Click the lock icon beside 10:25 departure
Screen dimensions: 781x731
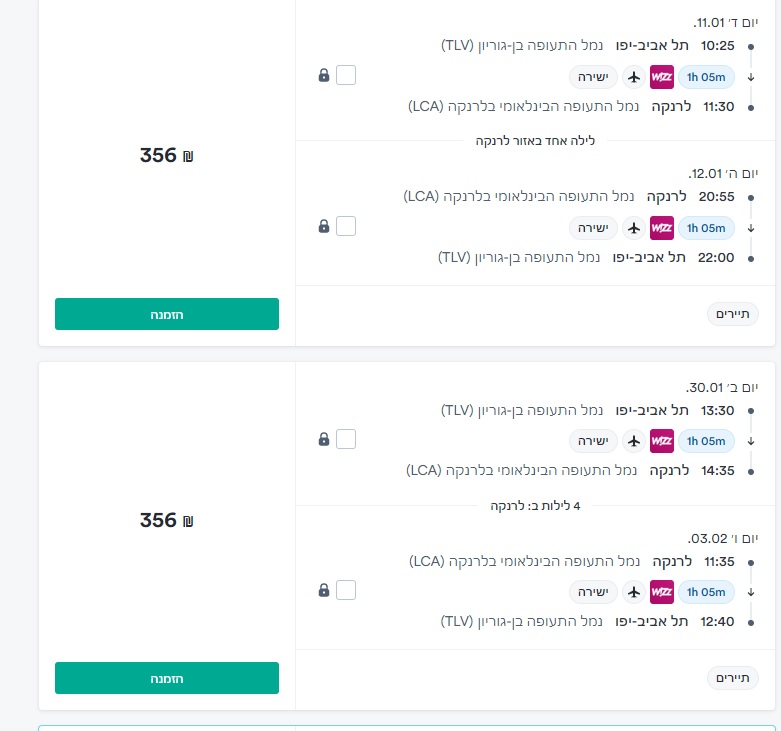[x=323, y=75]
